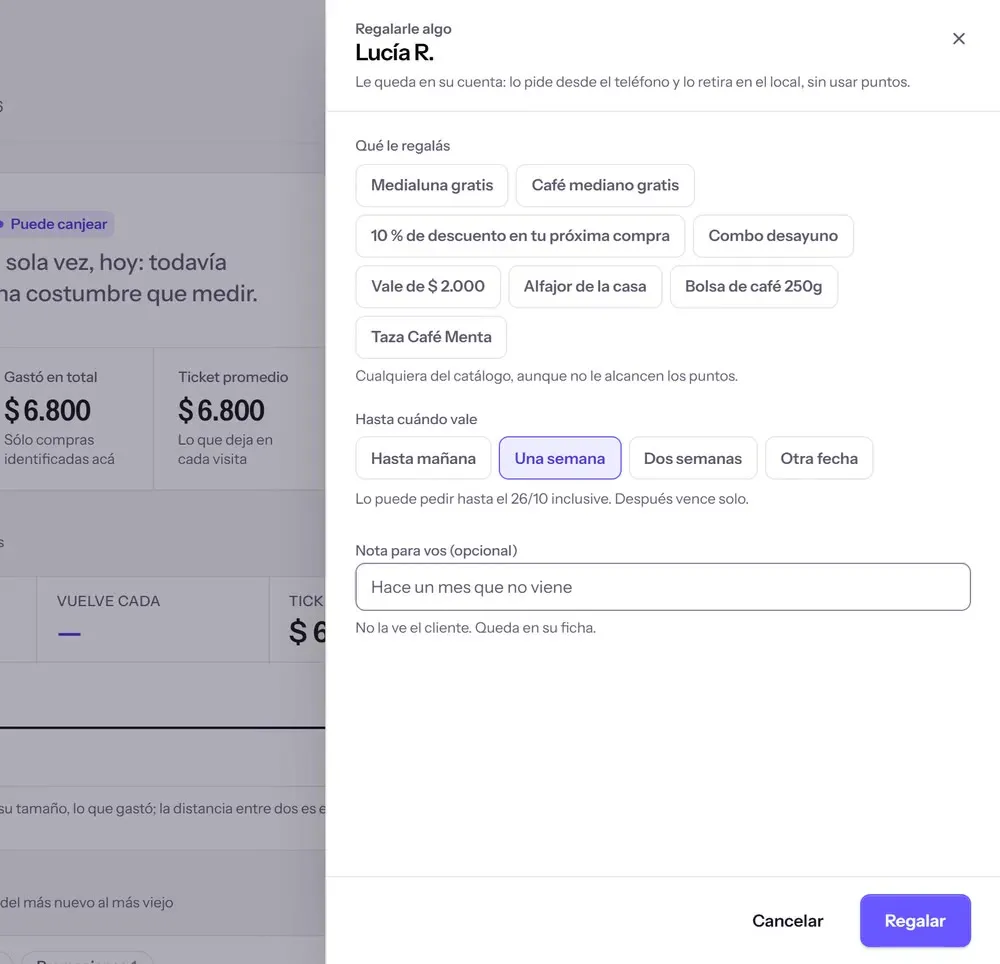Click the 'Hasta cuándo vale' label
The height and width of the screenshot is (964, 1000).
point(416,420)
